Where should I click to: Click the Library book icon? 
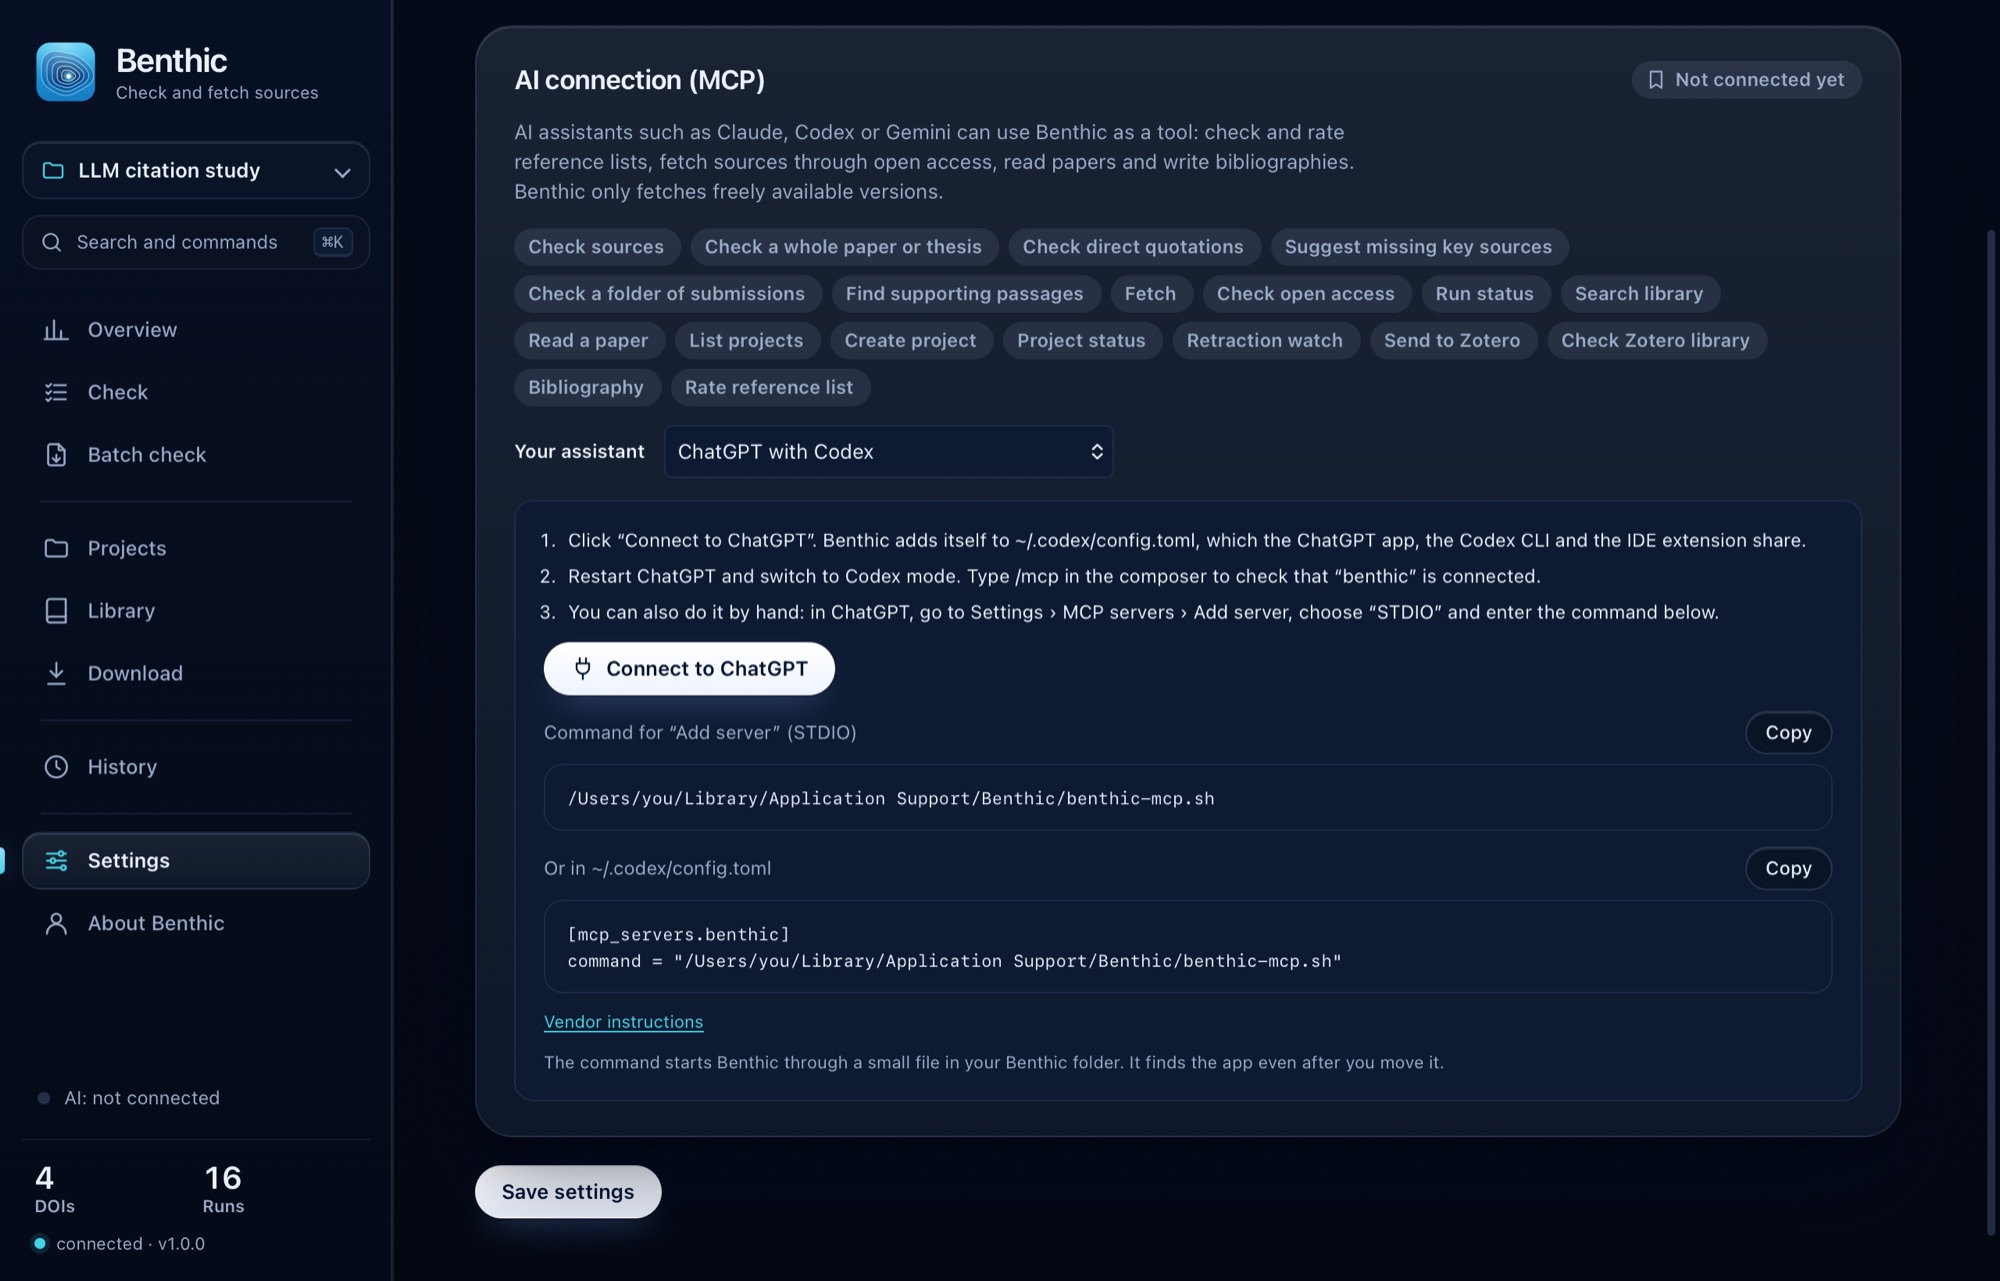(x=56, y=611)
